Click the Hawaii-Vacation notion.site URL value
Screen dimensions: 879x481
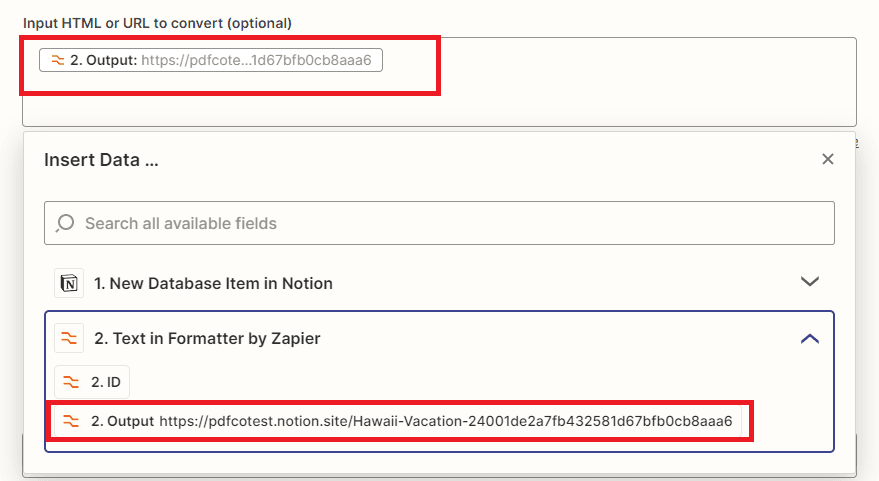445,421
